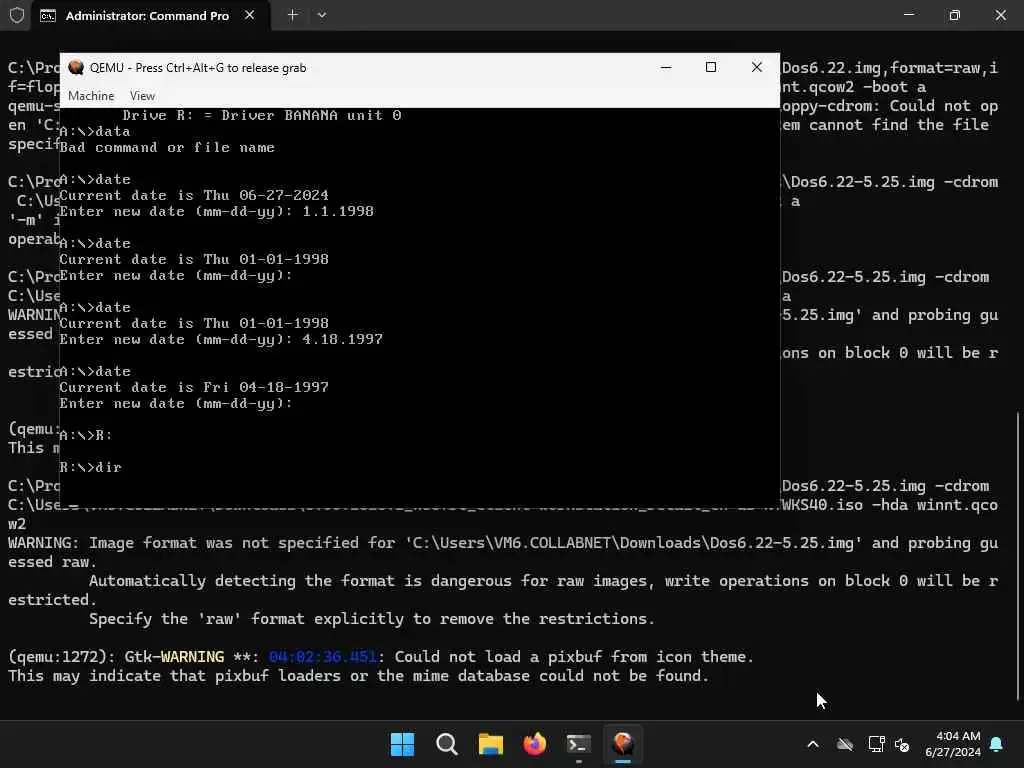Click the OneDrive cloud tray icon
1024x768 pixels.
coord(845,744)
